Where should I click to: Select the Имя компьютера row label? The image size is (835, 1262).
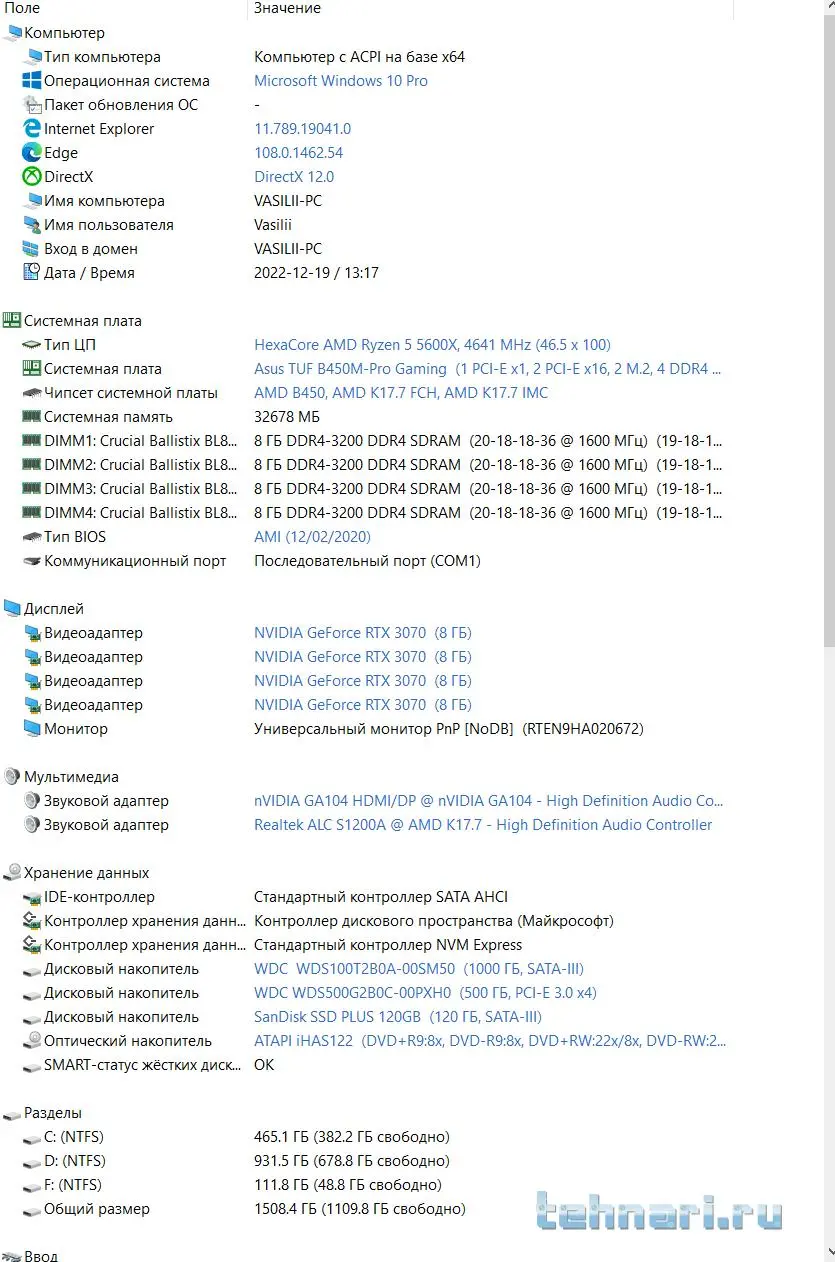pos(104,201)
